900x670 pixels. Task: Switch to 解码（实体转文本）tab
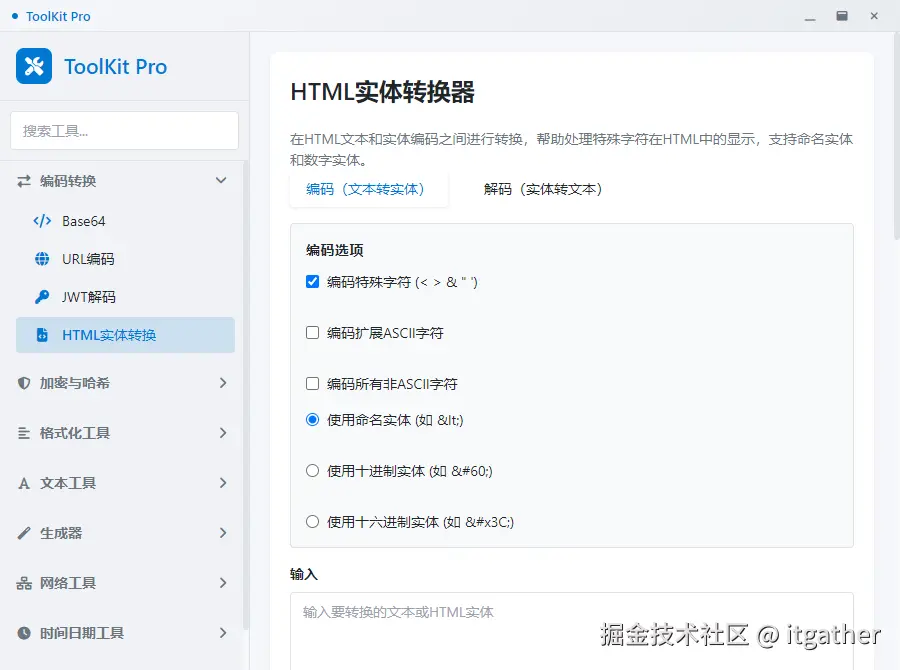542,189
